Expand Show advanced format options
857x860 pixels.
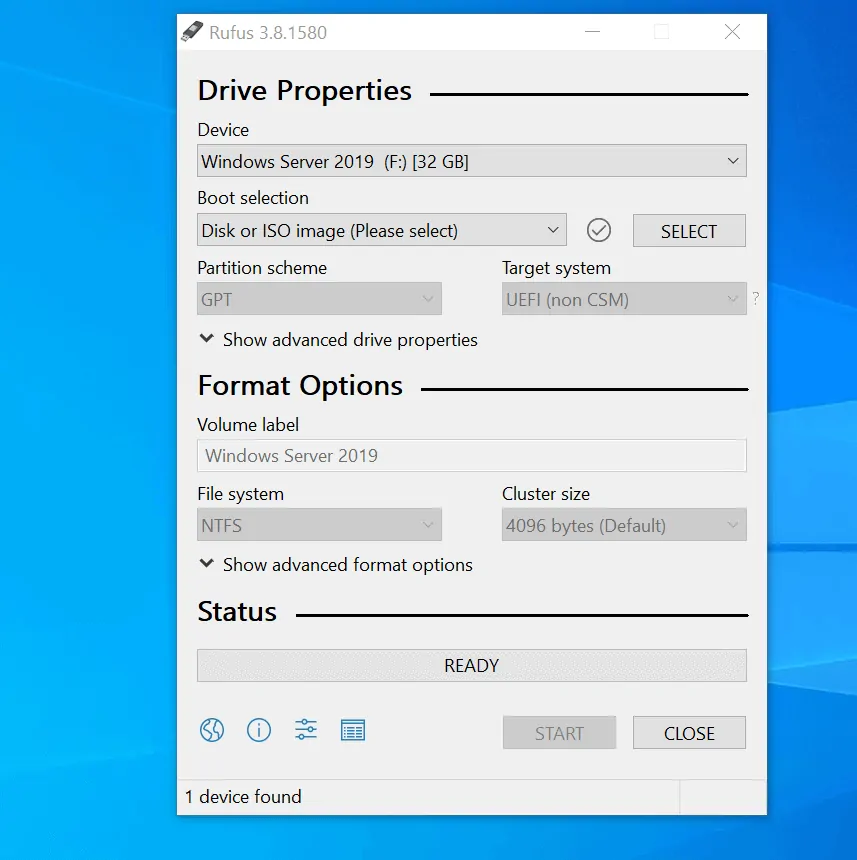click(x=334, y=565)
